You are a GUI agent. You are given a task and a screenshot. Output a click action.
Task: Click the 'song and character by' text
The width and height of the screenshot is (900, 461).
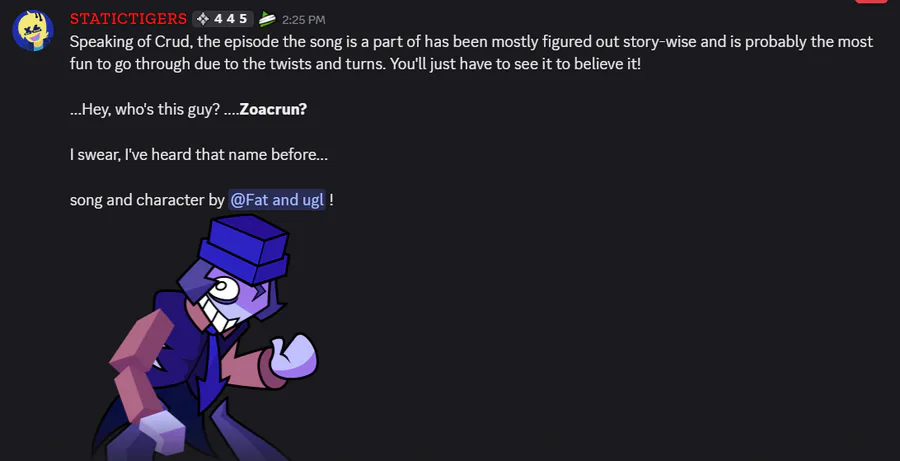[x=147, y=200]
